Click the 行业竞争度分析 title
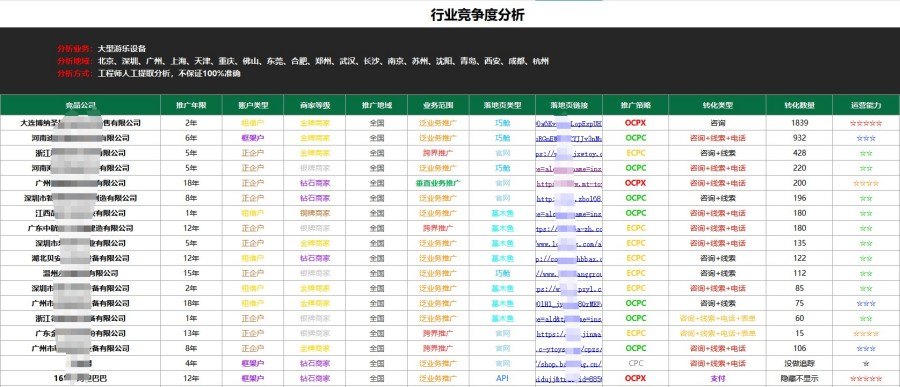 point(478,15)
